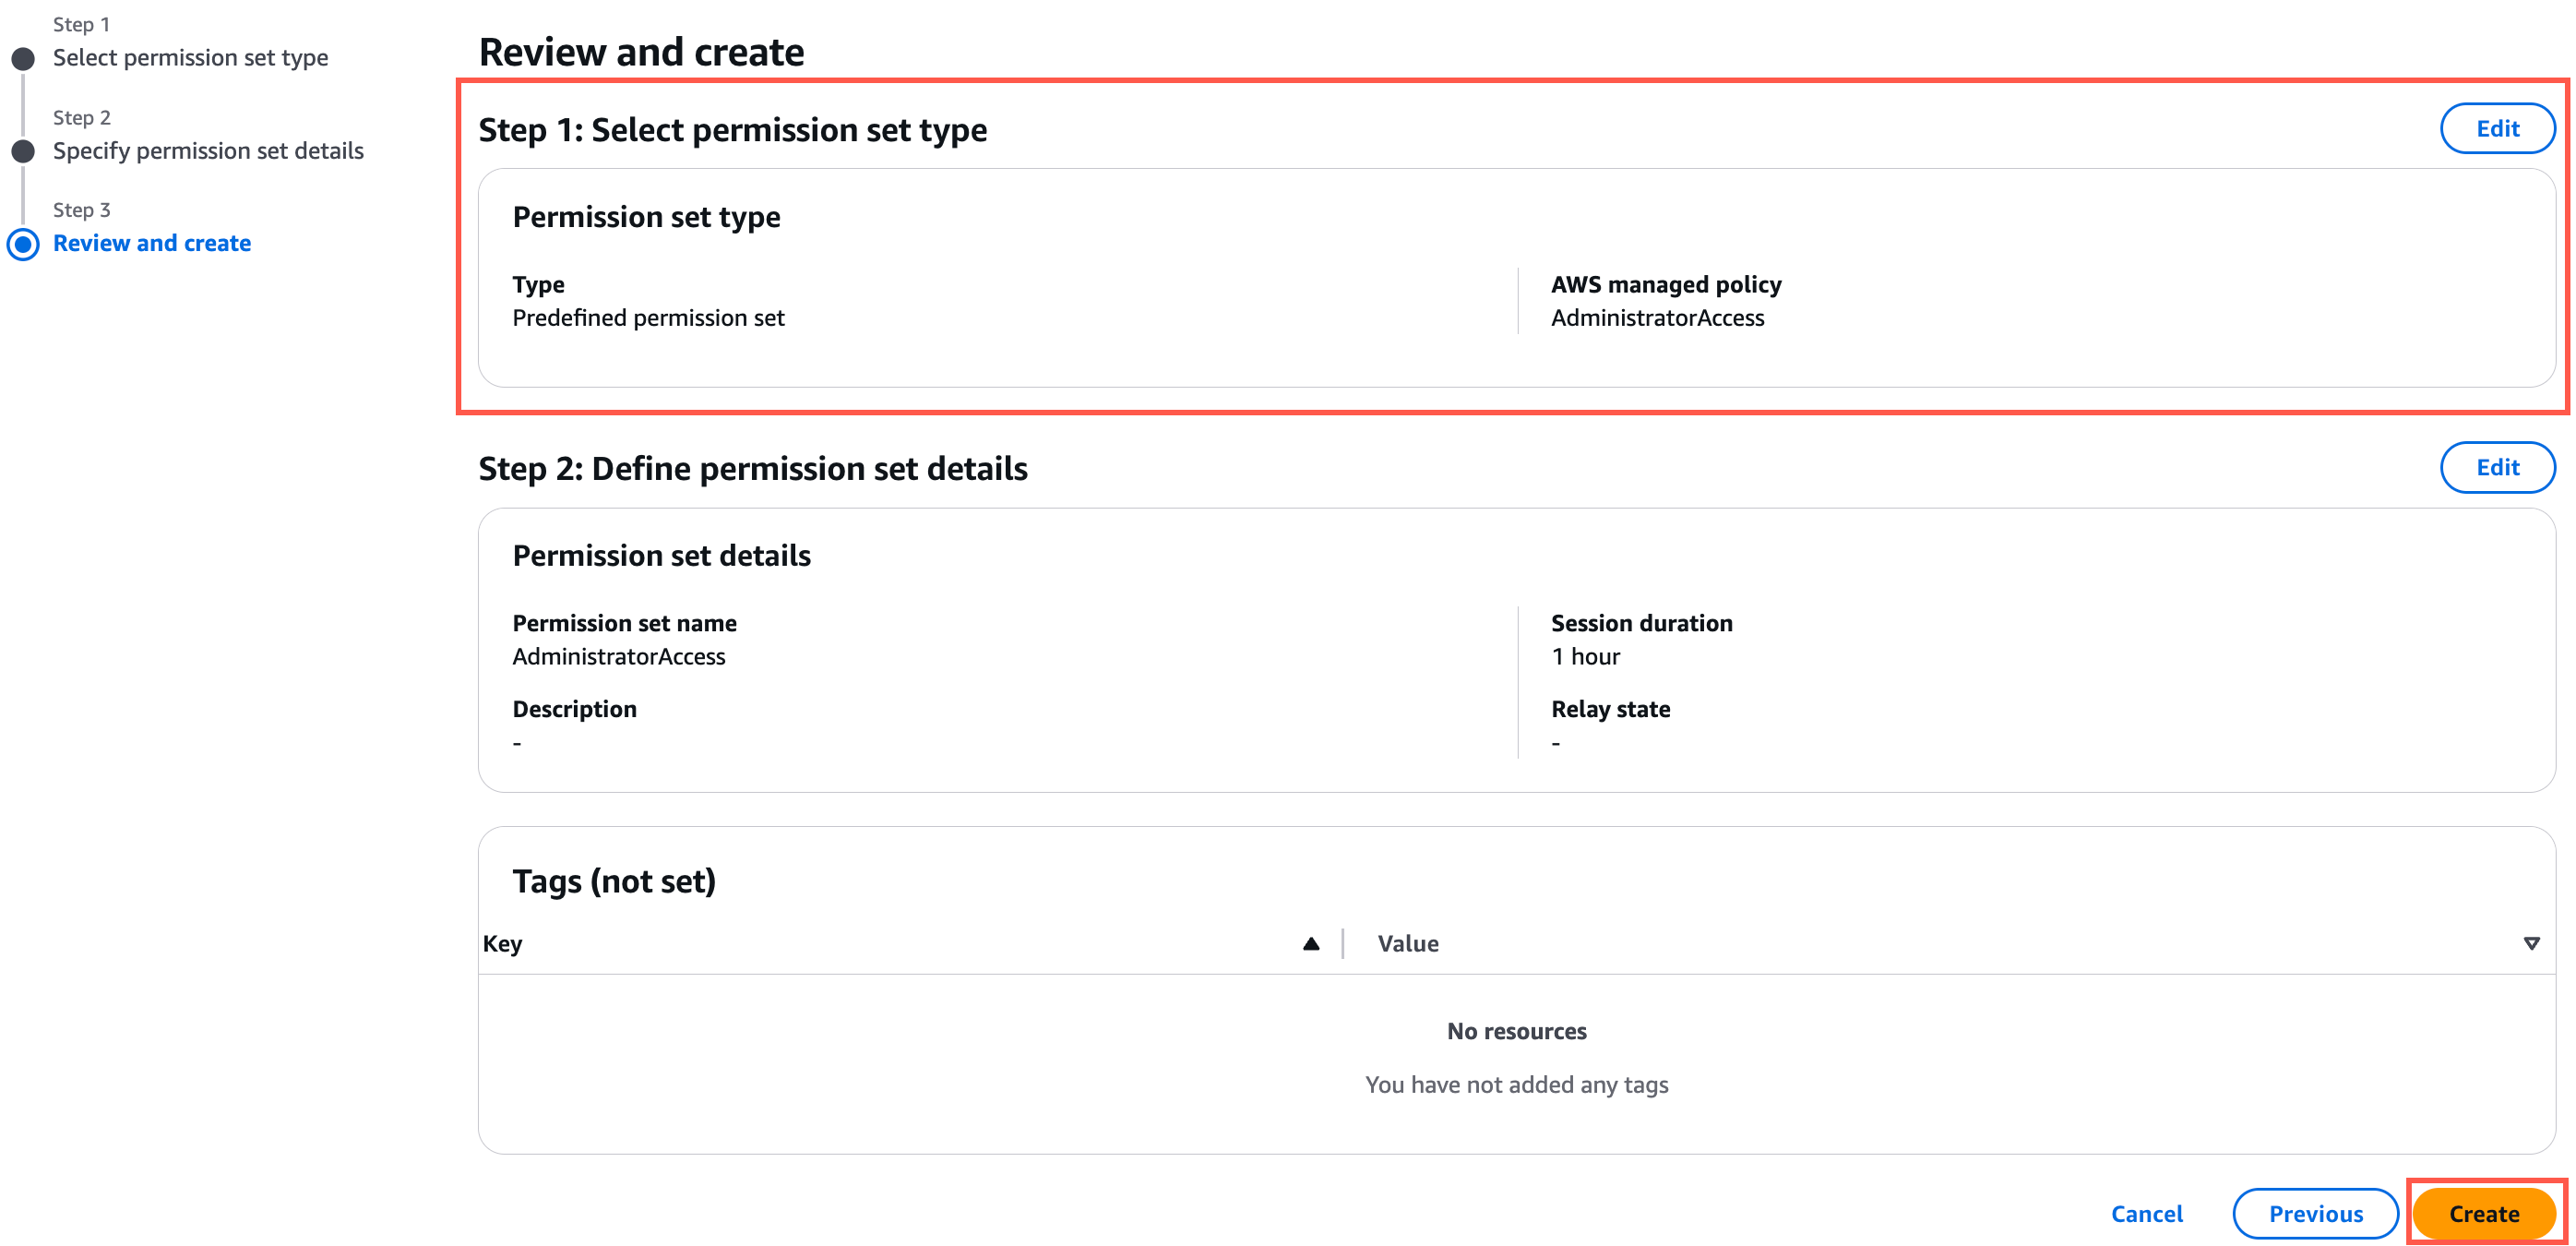Click the Value column header
Screen dimensions: 2576x1246
click(1407, 943)
